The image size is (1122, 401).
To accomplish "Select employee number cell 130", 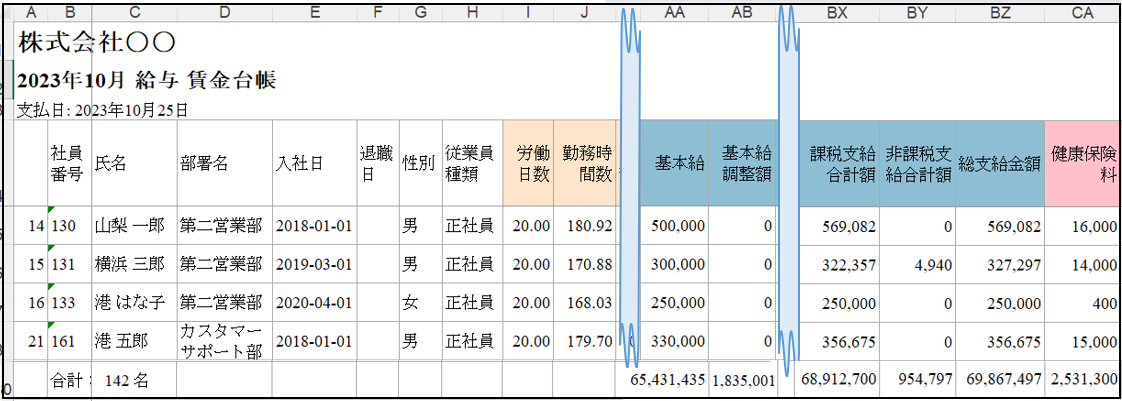I will 68,226.
